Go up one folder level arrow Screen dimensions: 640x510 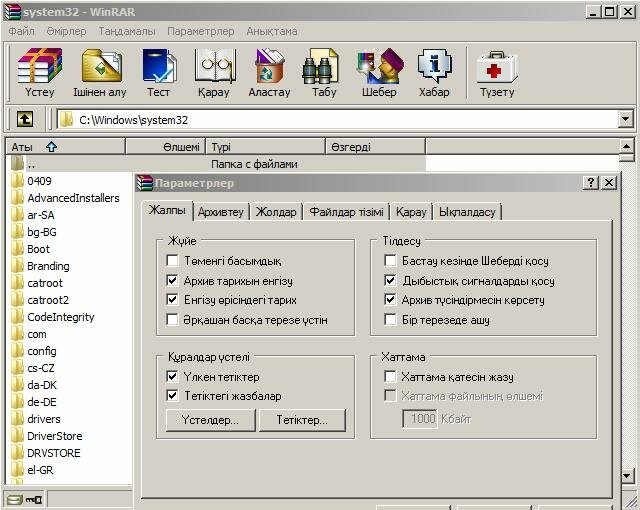[x=24, y=120]
